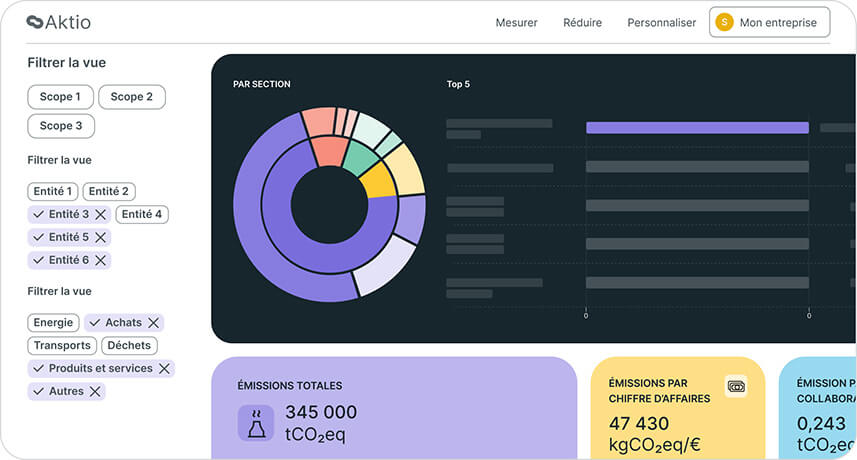The image size is (857, 460).
Task: Click the checkmark on Entité 5
Action: [x=38, y=238]
